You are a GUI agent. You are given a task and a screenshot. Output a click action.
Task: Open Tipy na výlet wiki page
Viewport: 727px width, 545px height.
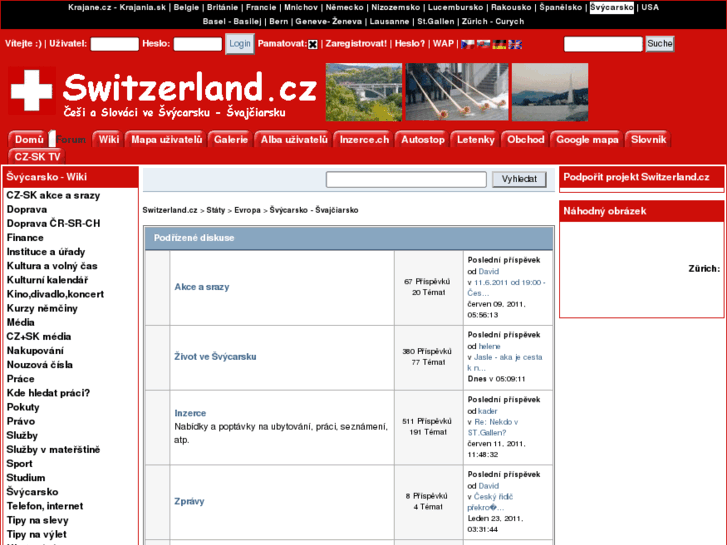tap(37, 534)
